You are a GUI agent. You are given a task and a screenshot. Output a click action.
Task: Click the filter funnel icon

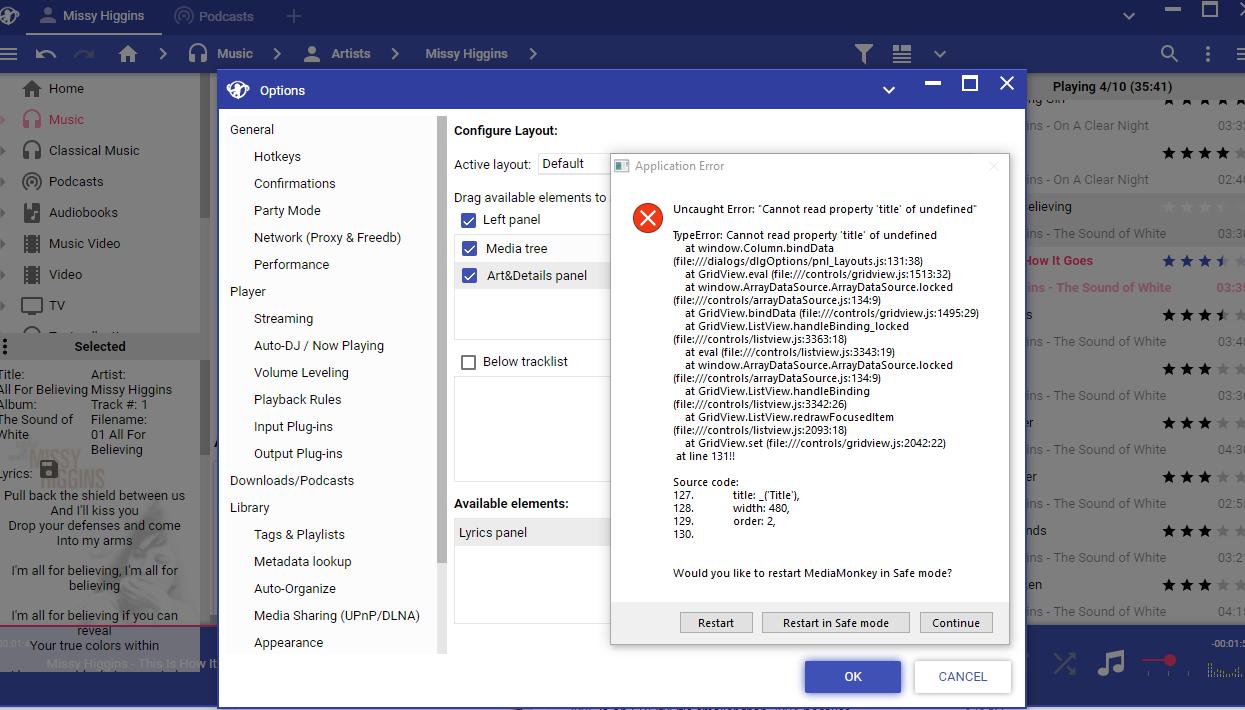click(863, 54)
